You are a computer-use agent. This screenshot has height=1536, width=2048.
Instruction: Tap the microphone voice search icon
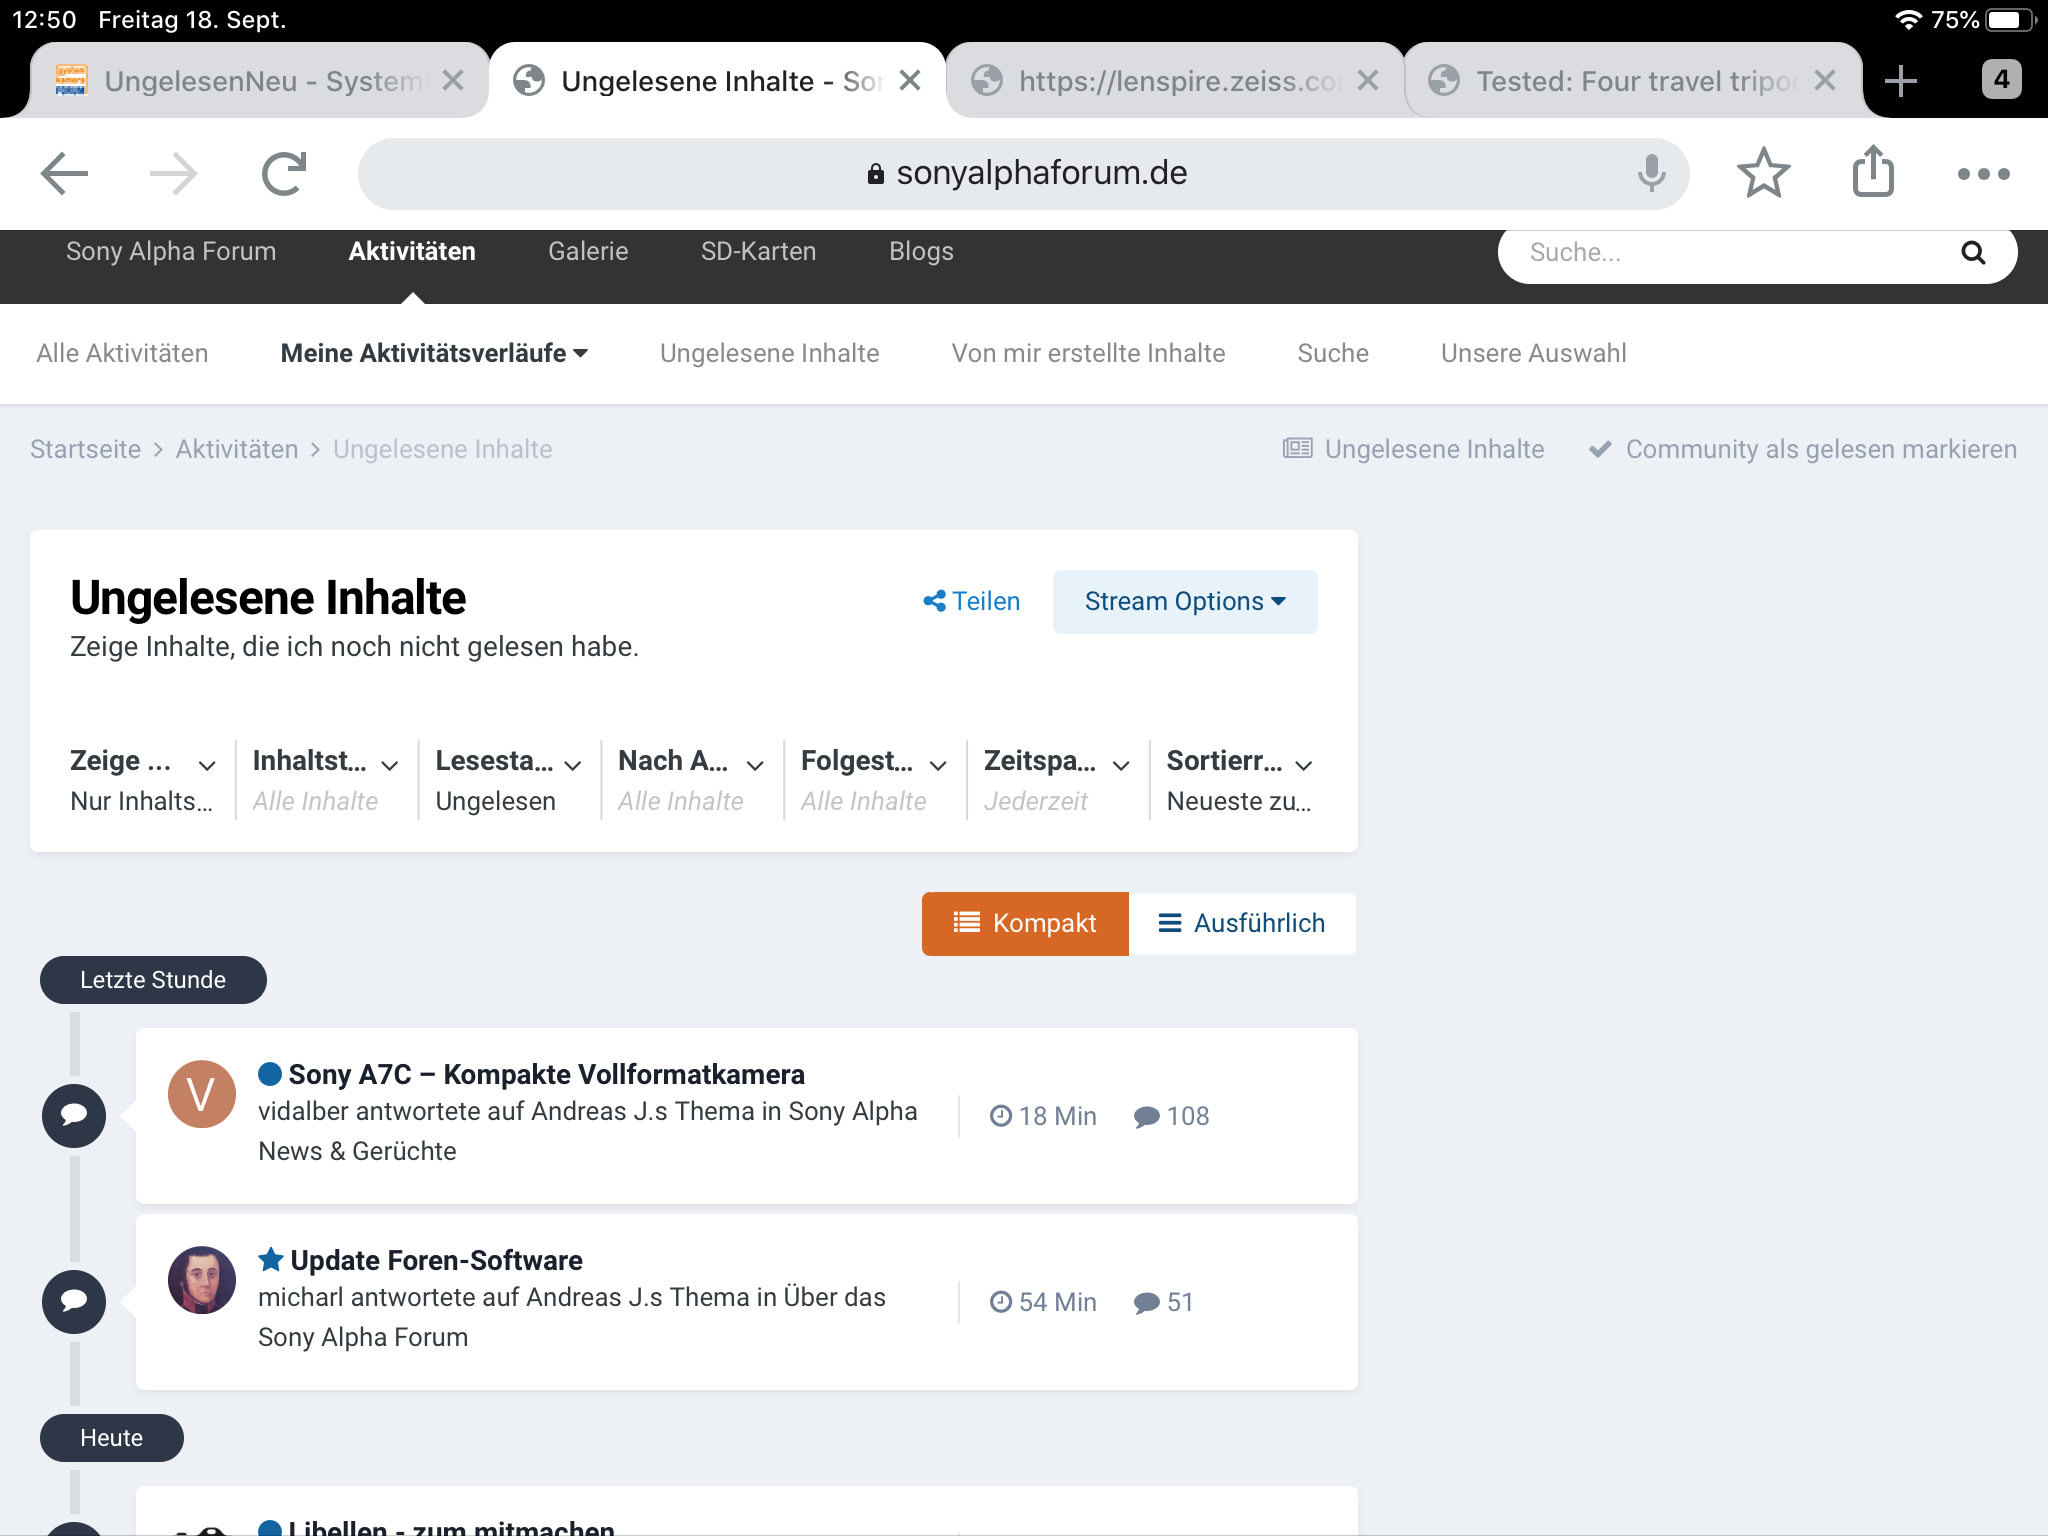point(1651,174)
